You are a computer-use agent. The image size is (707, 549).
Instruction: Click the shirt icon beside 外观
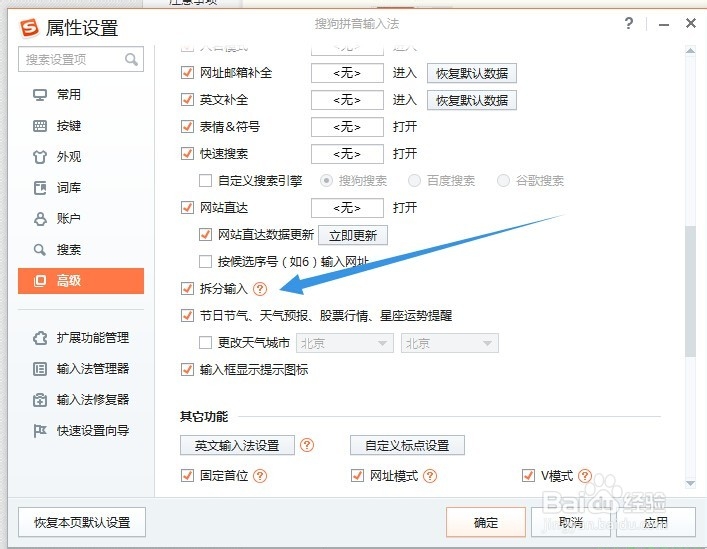coord(40,157)
